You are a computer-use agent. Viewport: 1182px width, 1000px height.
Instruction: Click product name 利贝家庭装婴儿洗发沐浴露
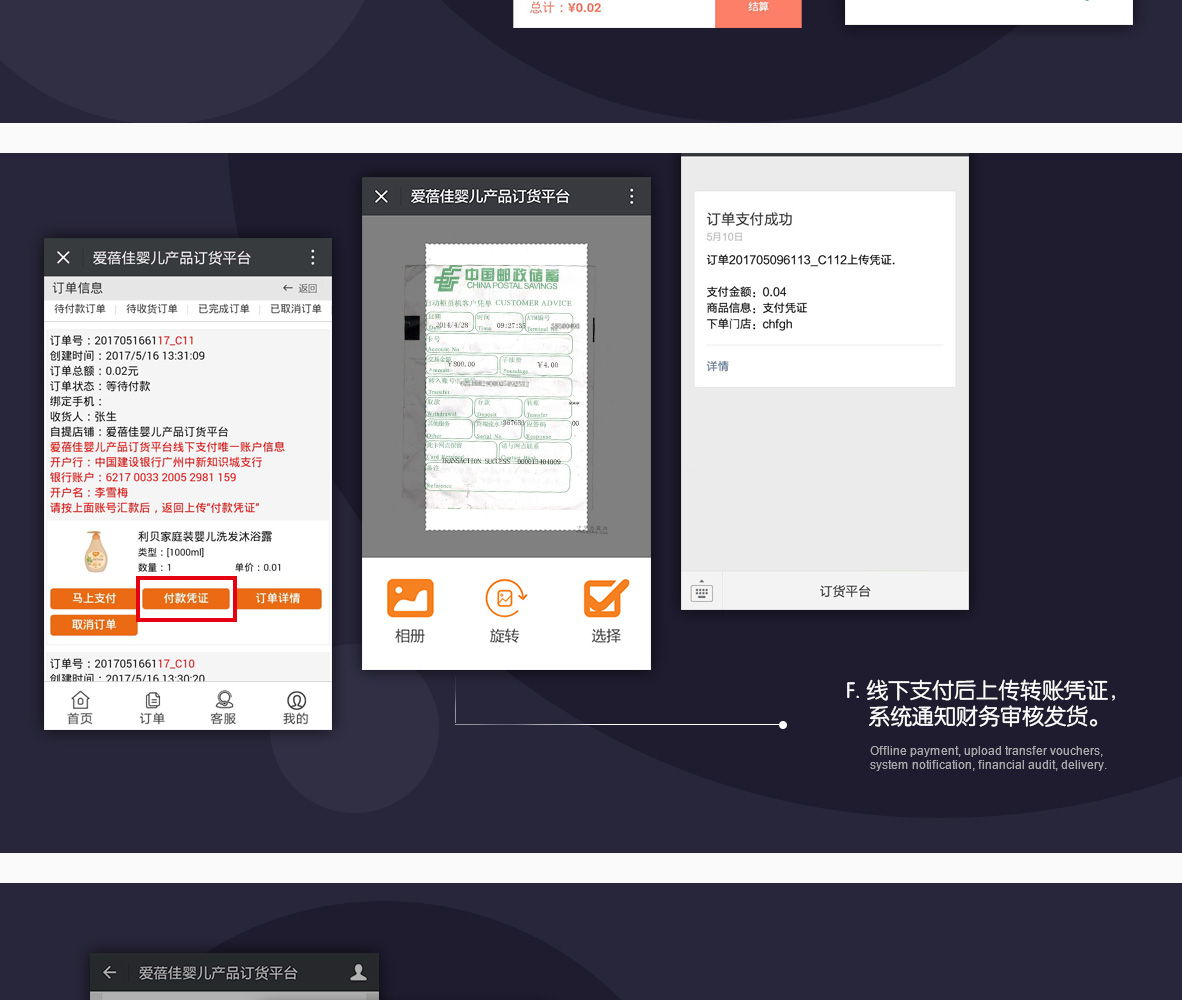pyautogui.click(x=205, y=537)
